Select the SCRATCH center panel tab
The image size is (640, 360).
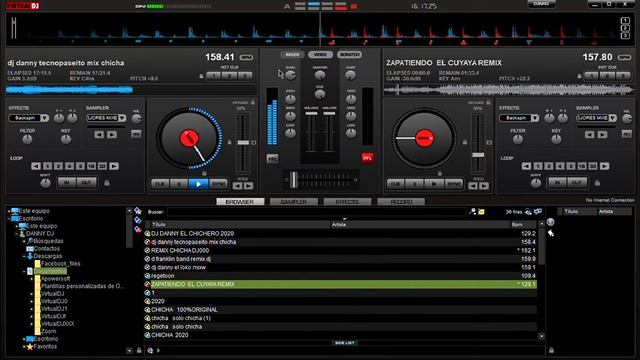click(x=349, y=54)
